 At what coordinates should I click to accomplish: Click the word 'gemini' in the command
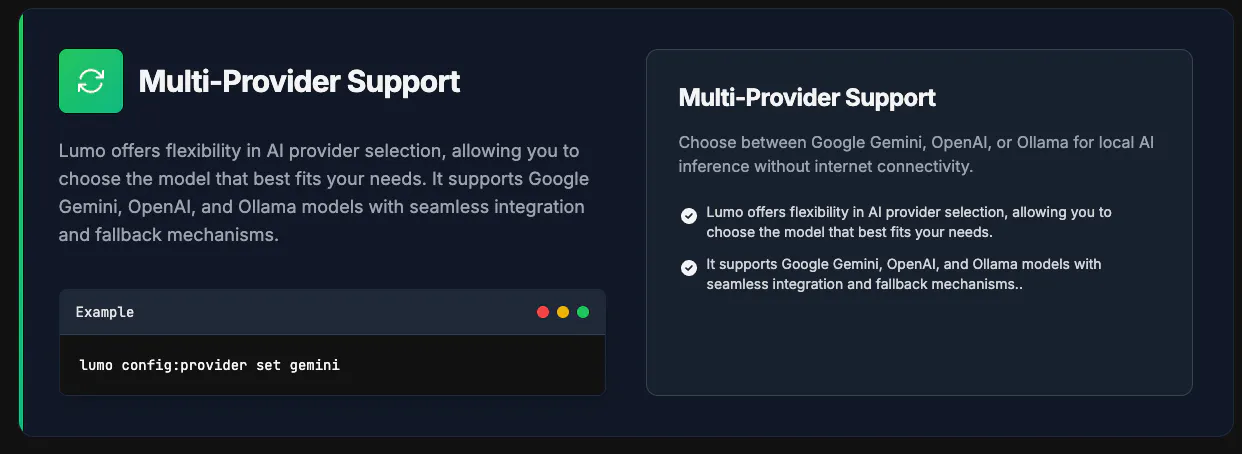pyautogui.click(x=315, y=365)
